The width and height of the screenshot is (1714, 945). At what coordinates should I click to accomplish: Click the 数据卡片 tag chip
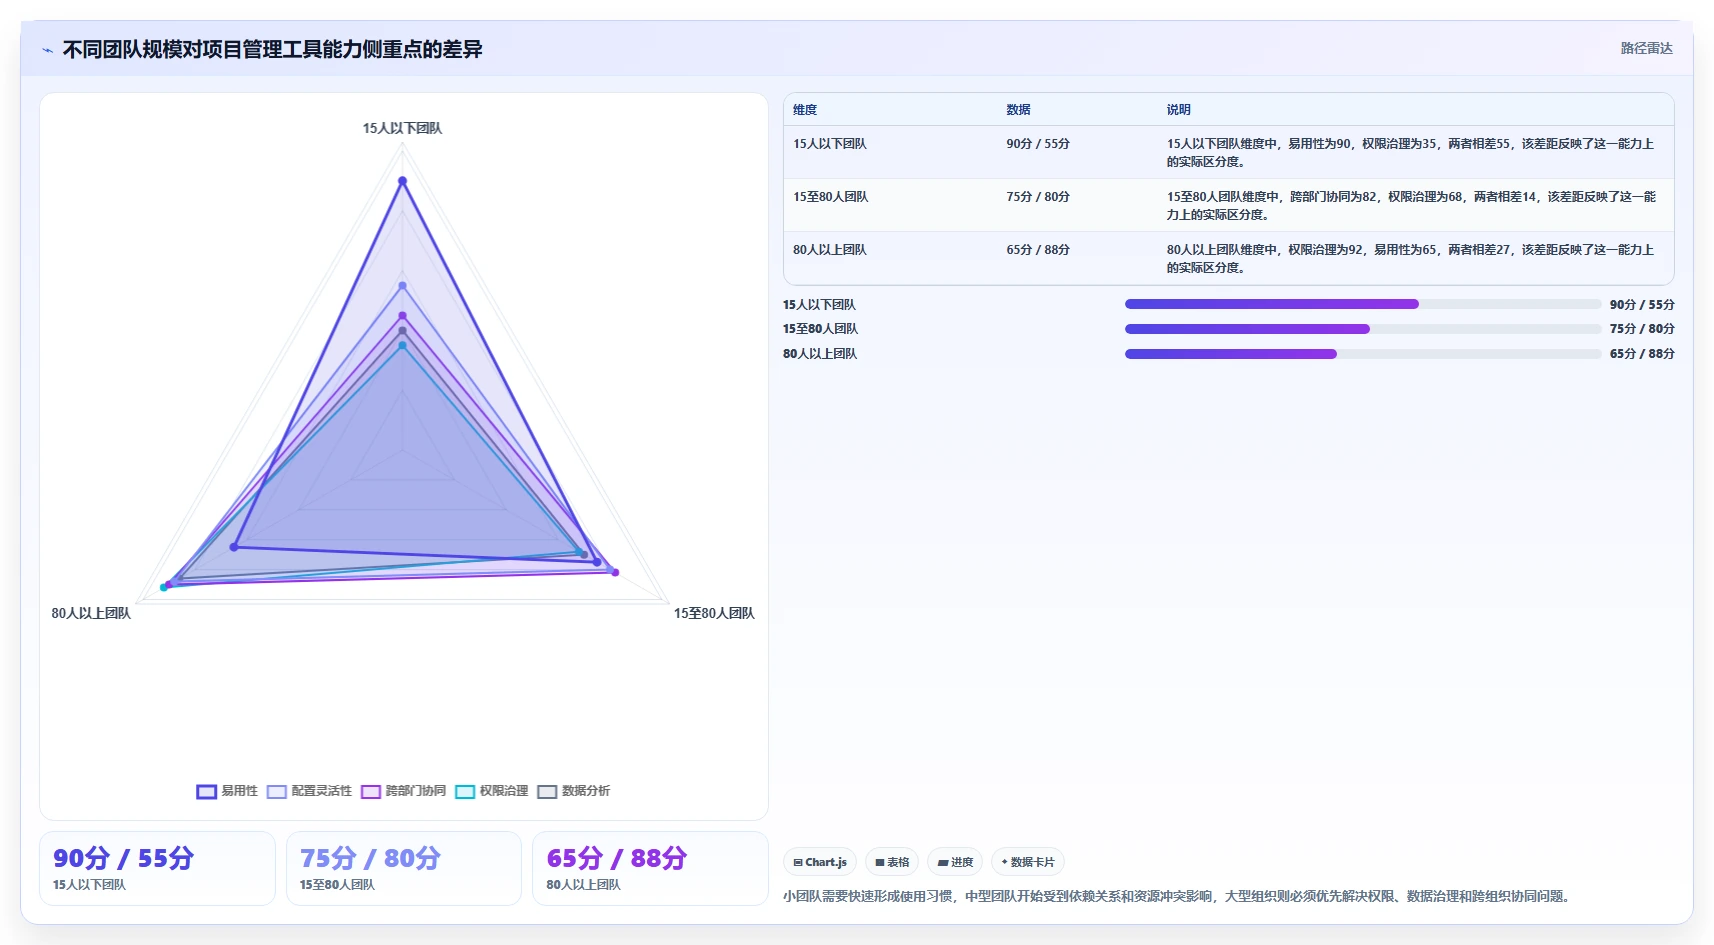[1028, 862]
